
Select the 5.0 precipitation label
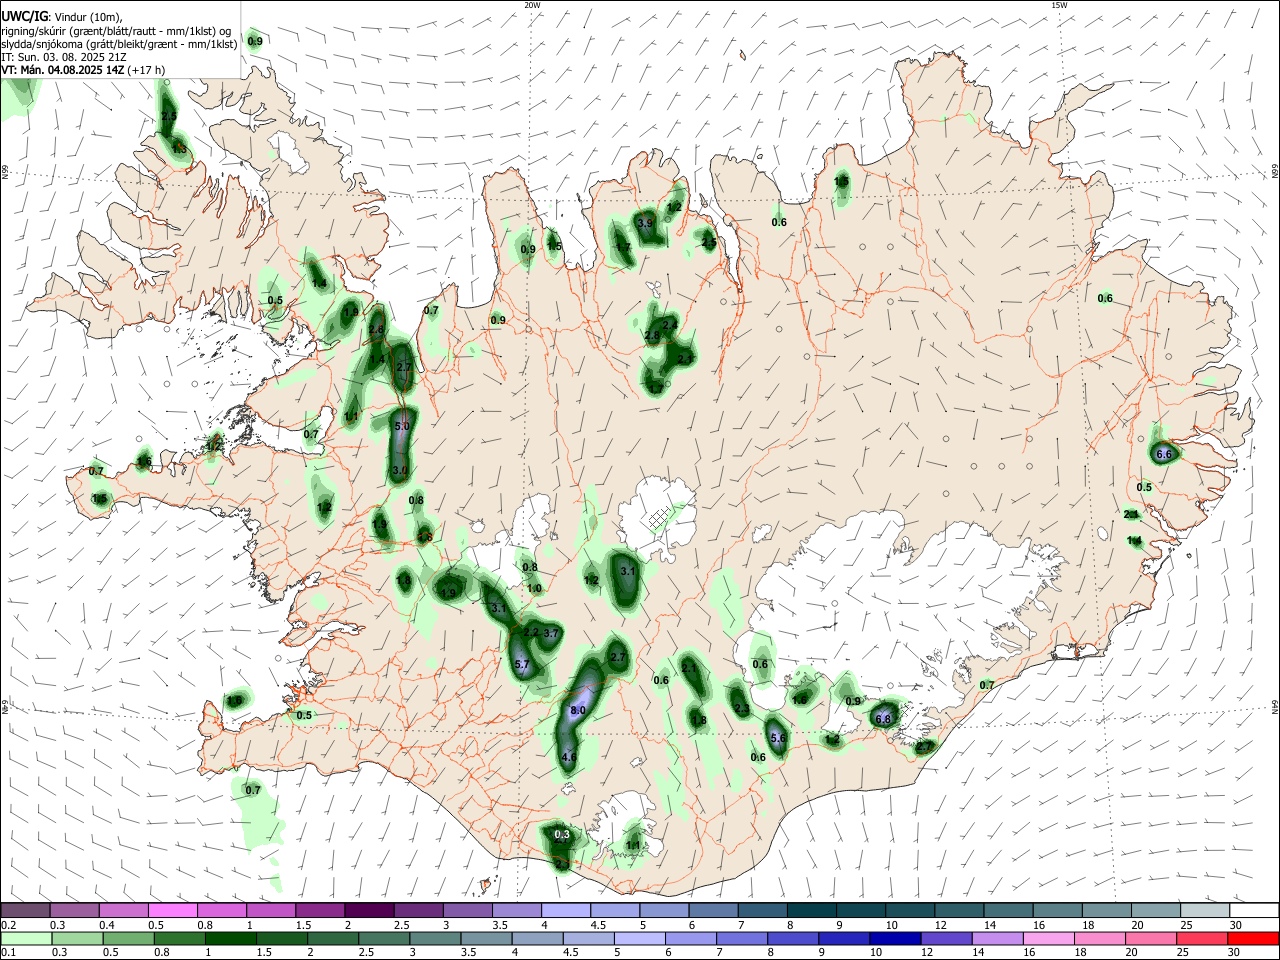402,426
